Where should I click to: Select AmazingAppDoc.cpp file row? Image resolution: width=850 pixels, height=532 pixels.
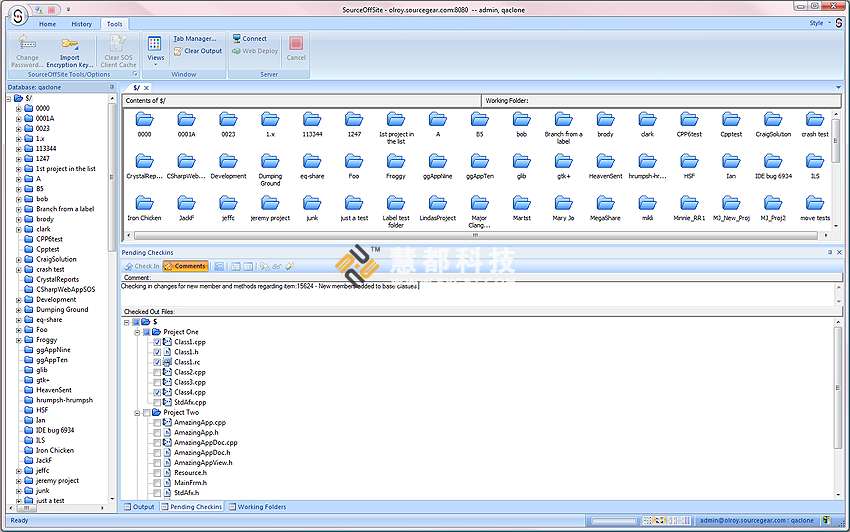pos(205,443)
